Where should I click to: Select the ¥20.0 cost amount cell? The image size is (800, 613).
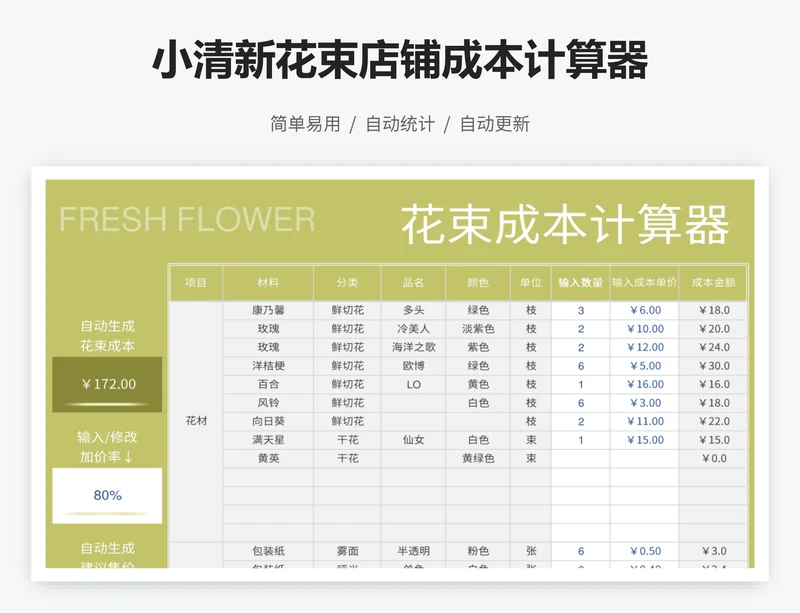(x=713, y=329)
